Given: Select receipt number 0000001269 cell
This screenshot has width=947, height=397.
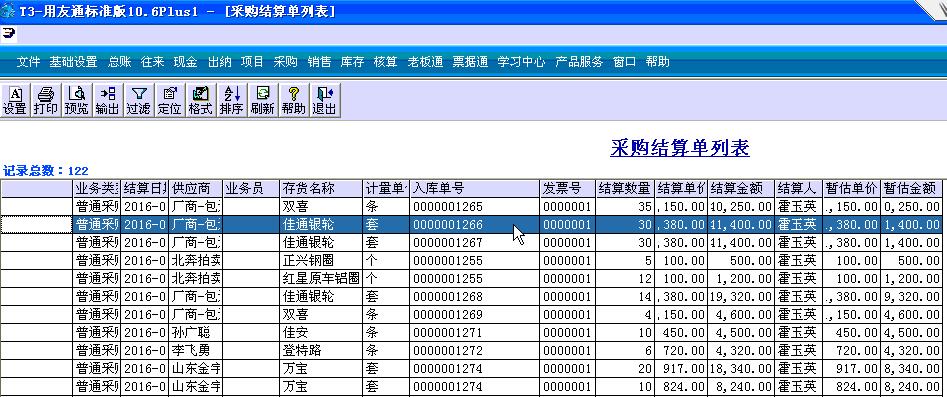Looking at the screenshot, I should (475, 315).
